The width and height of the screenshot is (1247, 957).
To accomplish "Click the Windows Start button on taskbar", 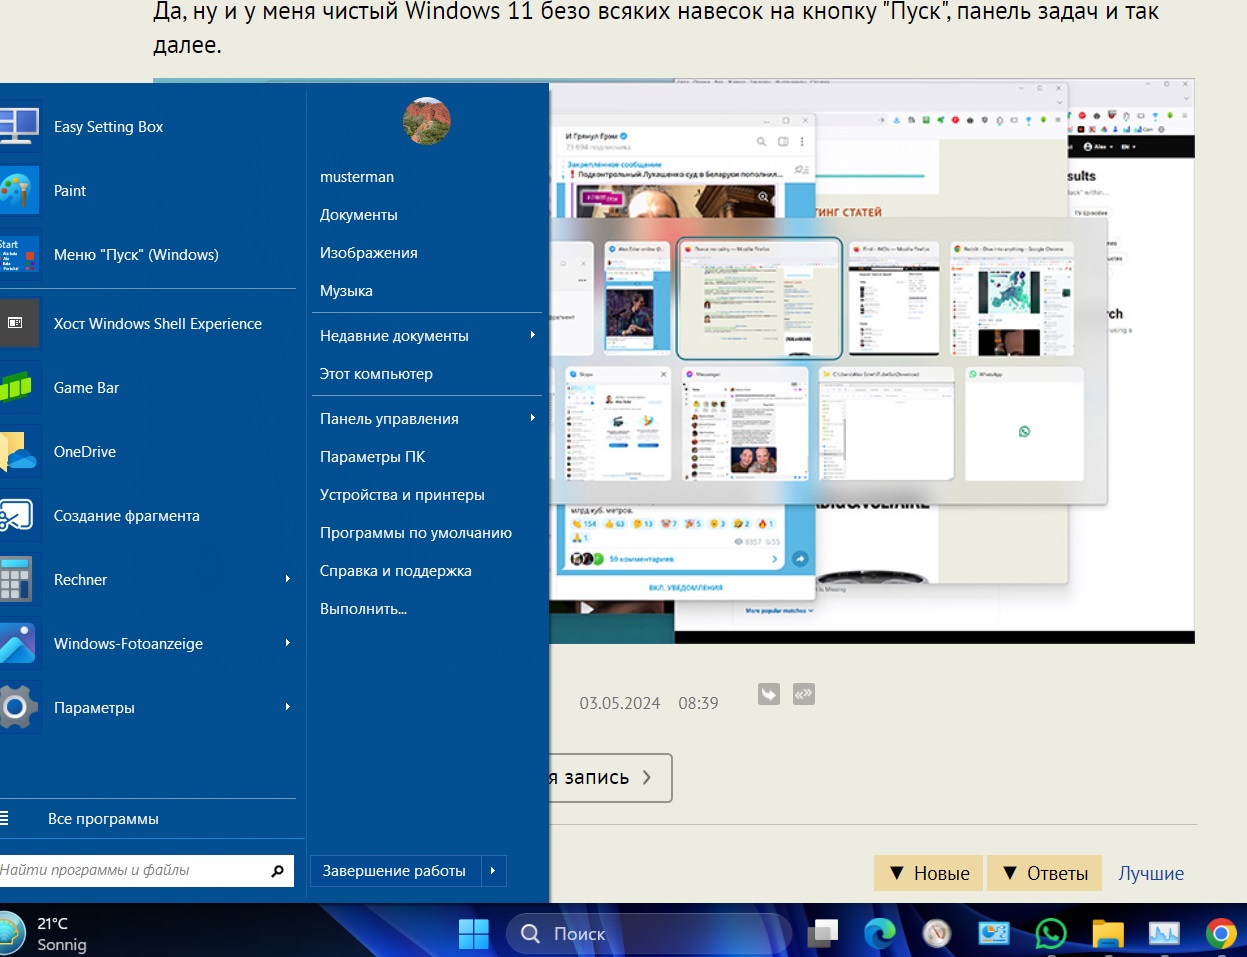I will [x=473, y=933].
